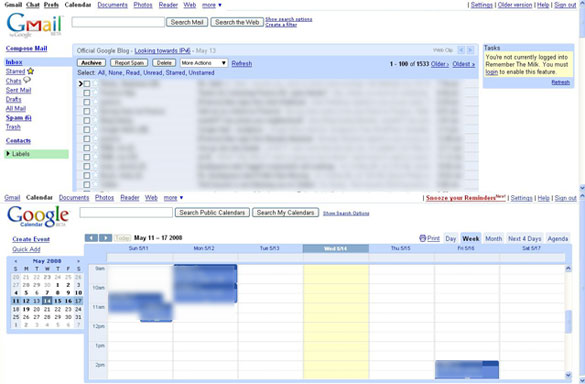
Task: Open the Friday 5/16 event at 2pm
Action: [467, 369]
